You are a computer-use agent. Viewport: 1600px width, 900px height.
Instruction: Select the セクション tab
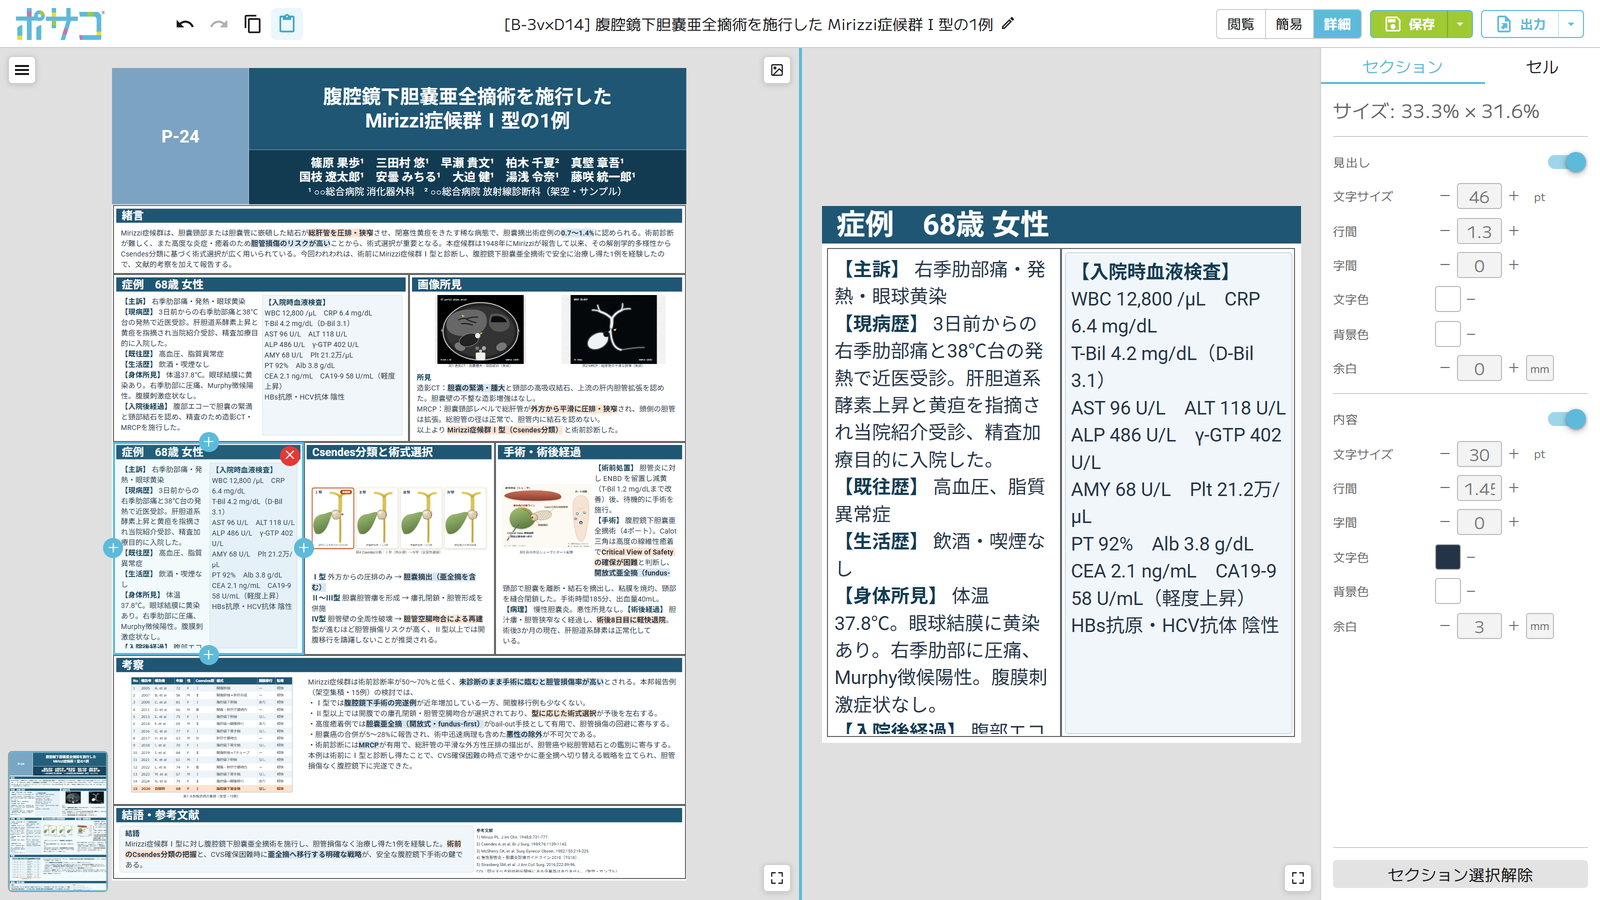pyautogui.click(x=1402, y=66)
